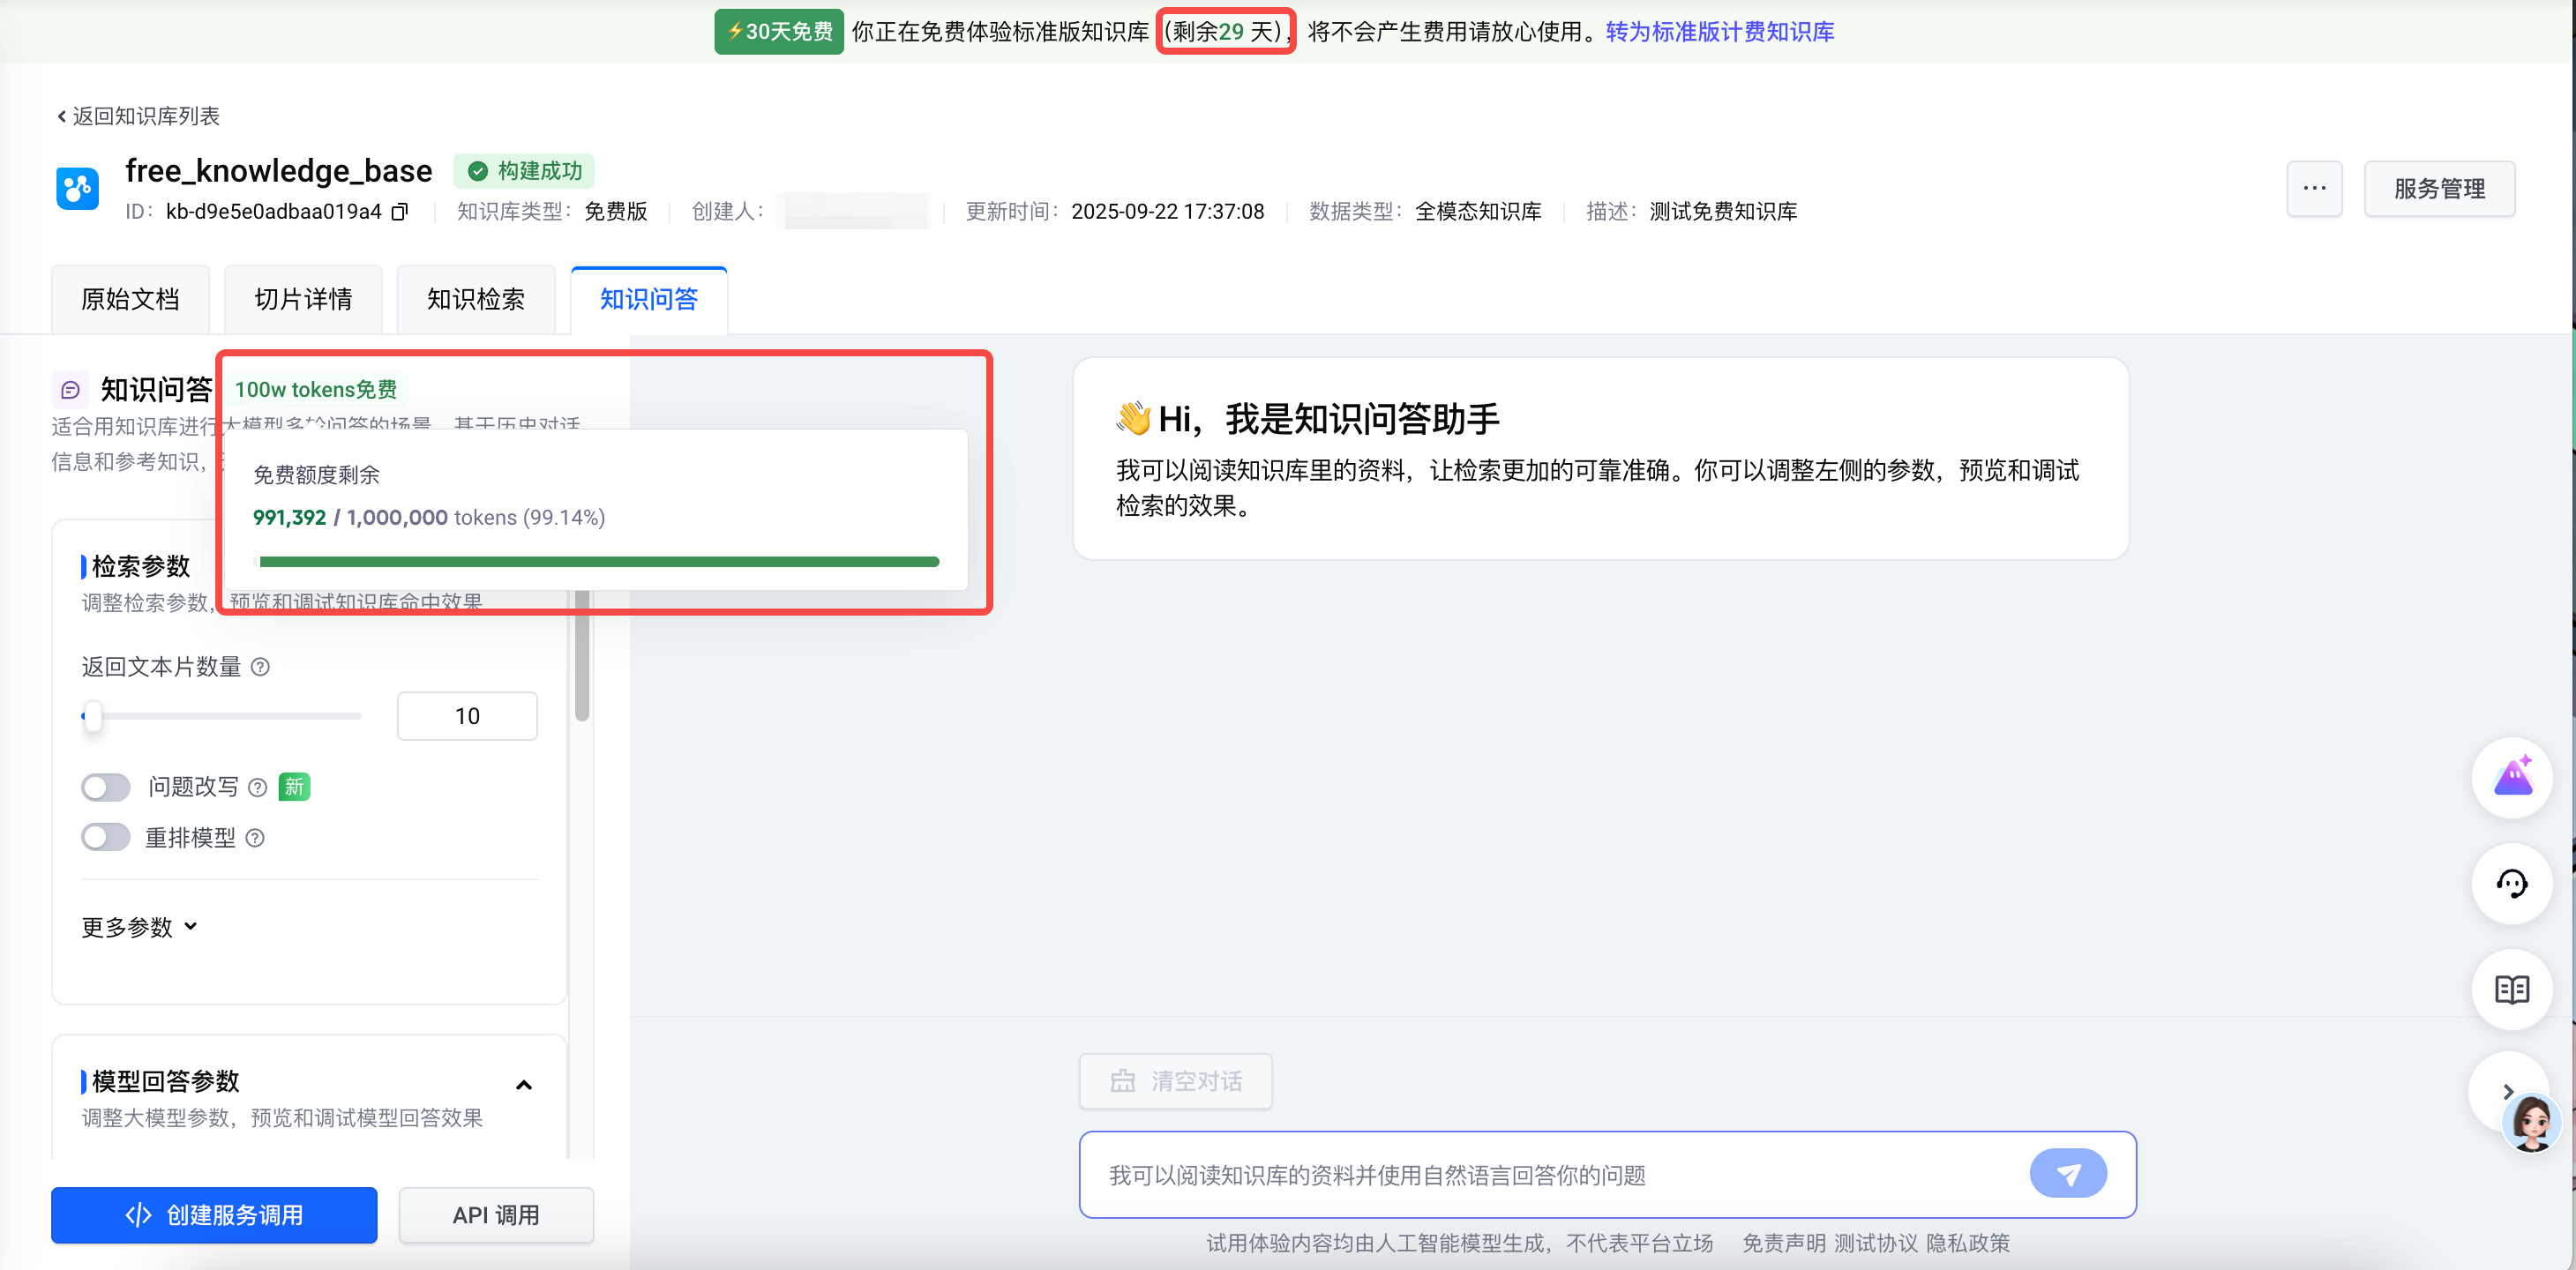
Task: Switch to the 原始文档 tab
Action: tap(130, 299)
